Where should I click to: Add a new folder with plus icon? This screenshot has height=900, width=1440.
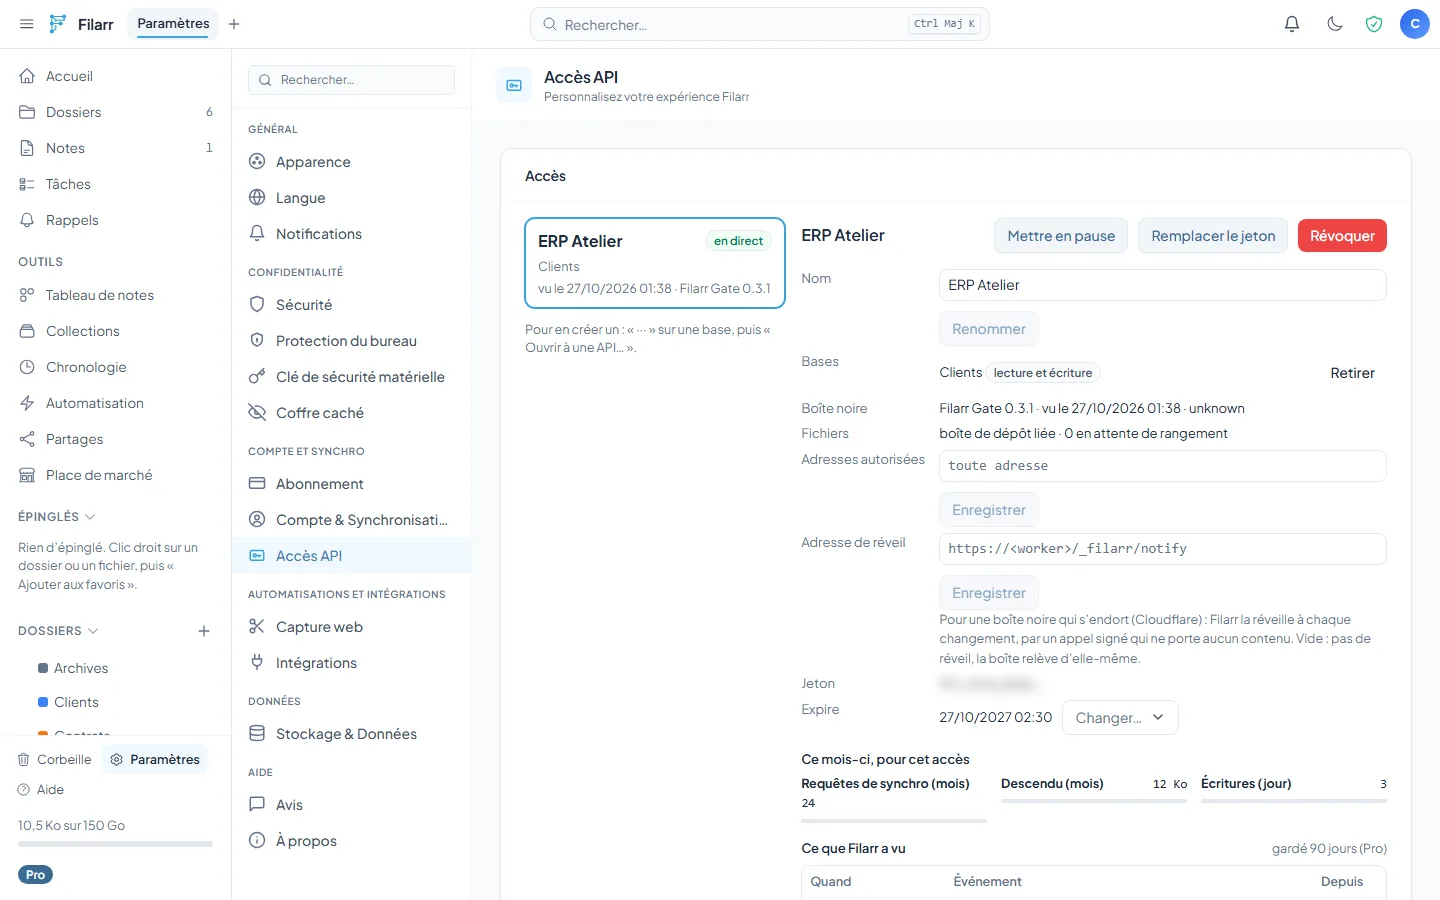(204, 631)
